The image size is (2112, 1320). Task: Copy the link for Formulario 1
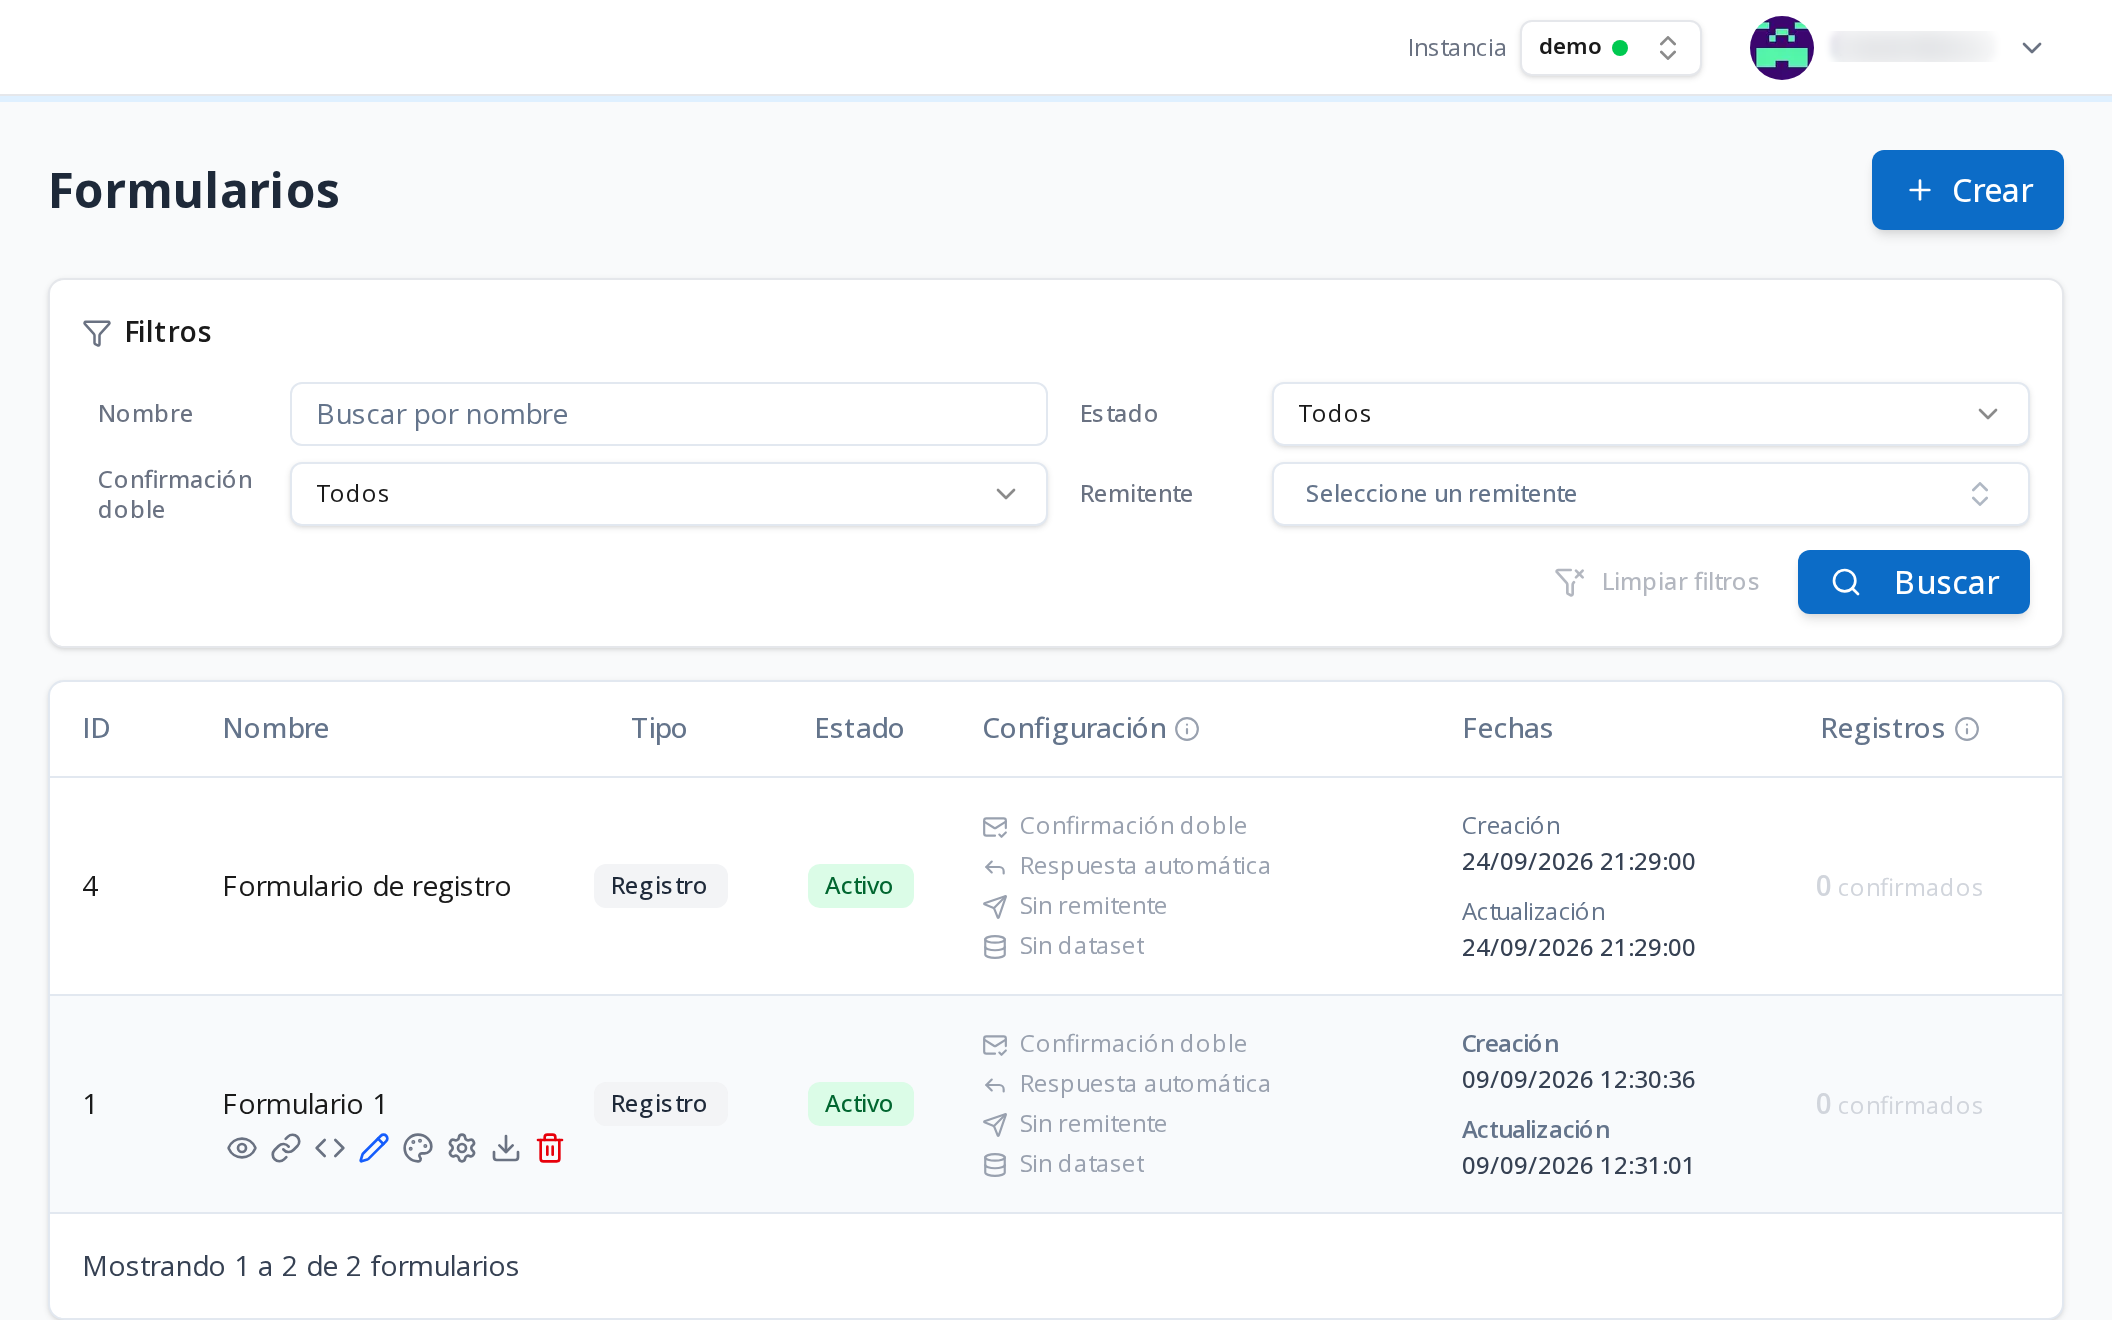[286, 1148]
